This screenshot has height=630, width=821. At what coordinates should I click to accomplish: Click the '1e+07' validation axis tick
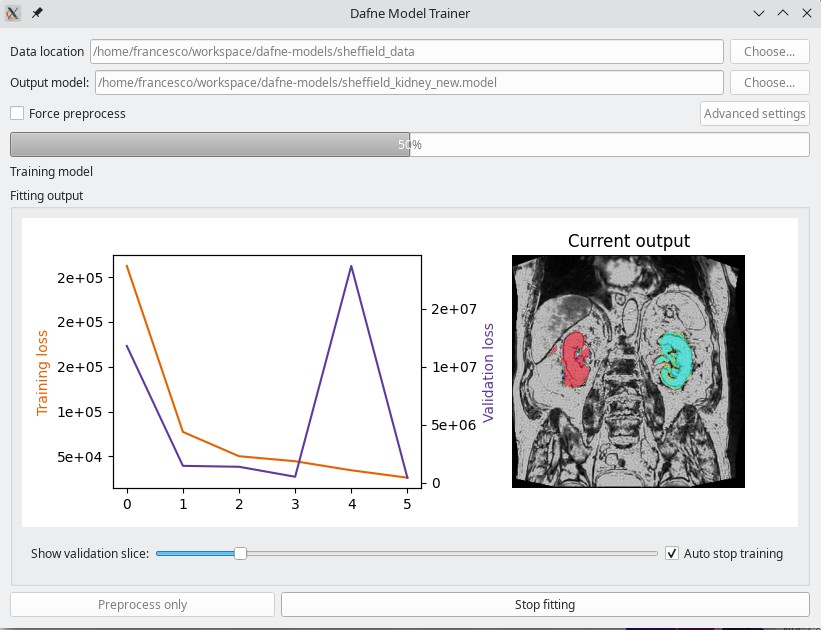click(454, 367)
